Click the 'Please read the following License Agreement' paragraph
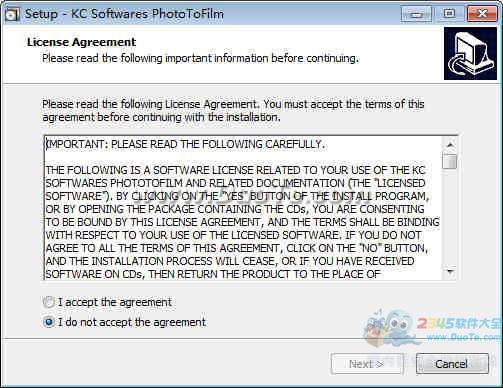Screen dimensions: 503x388 pyautogui.click(x=233, y=111)
